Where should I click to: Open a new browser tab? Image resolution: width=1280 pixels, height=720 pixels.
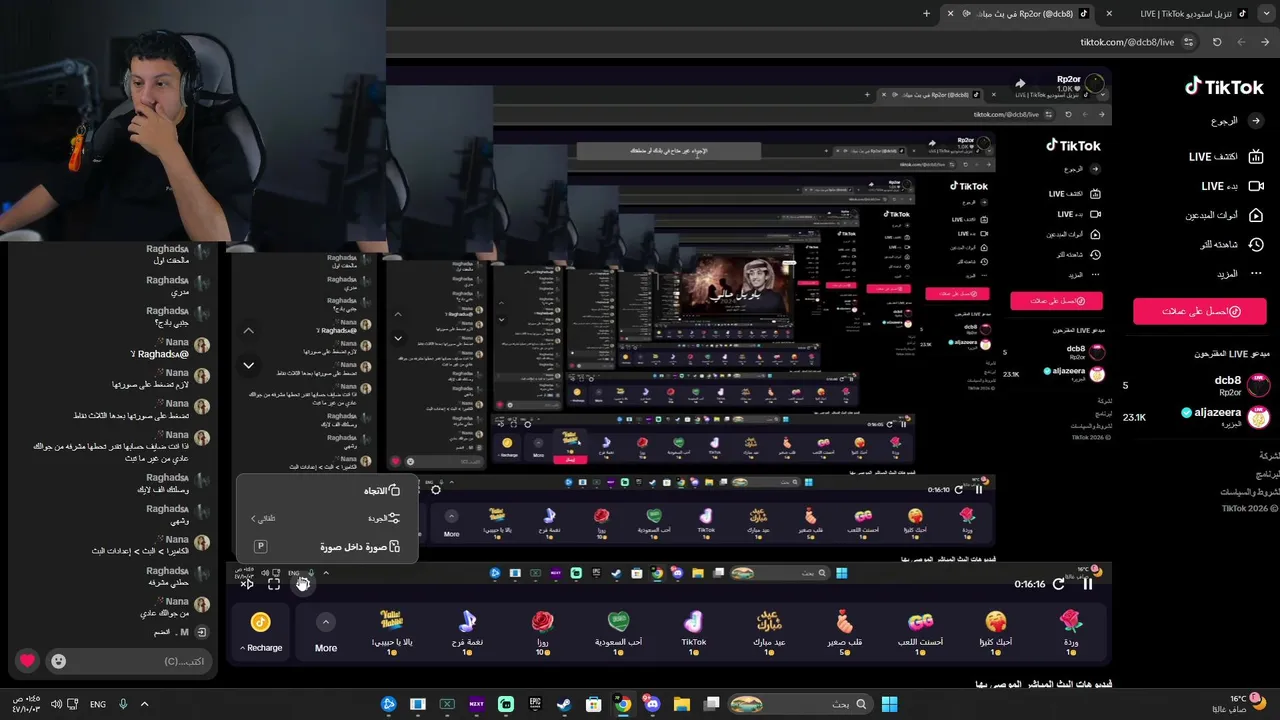click(926, 14)
